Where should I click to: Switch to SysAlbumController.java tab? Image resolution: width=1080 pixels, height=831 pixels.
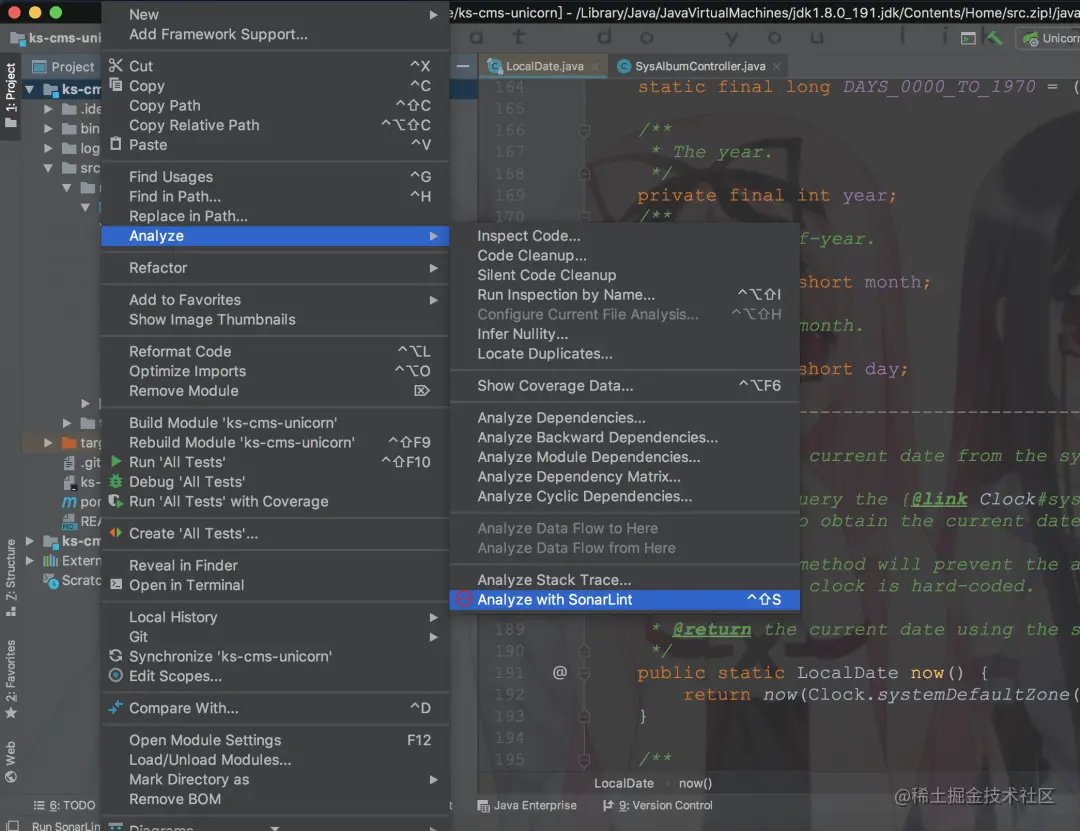coord(698,66)
